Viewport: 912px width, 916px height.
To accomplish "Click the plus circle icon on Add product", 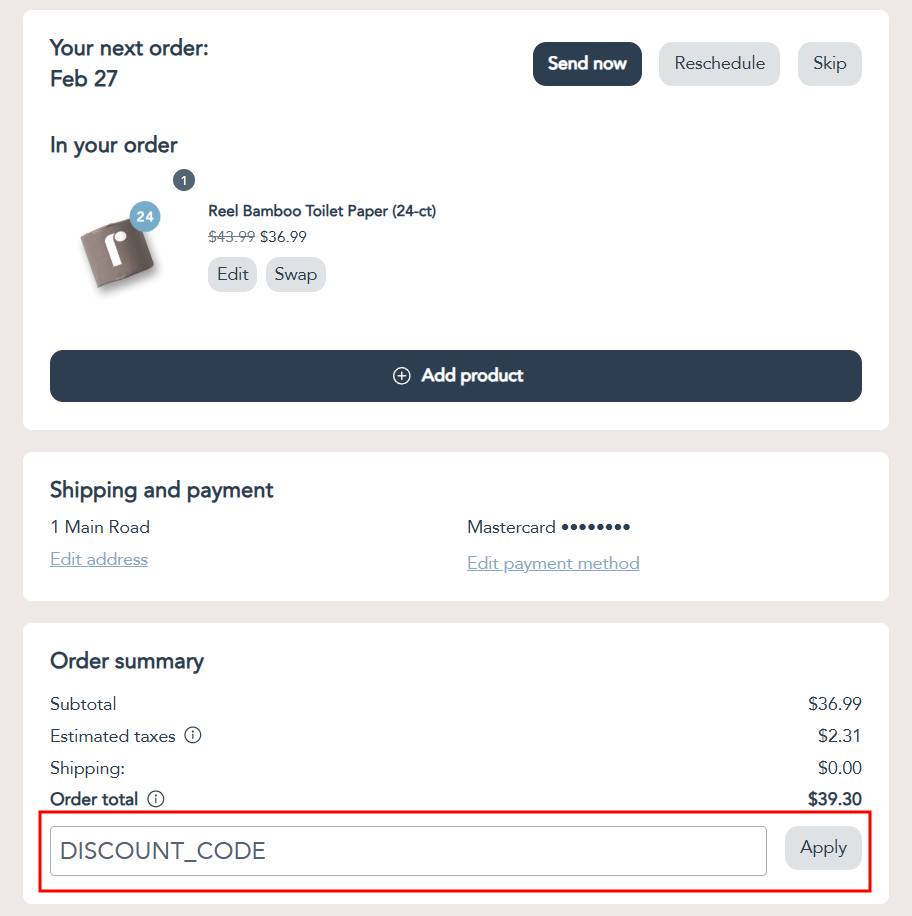I will click(x=402, y=376).
